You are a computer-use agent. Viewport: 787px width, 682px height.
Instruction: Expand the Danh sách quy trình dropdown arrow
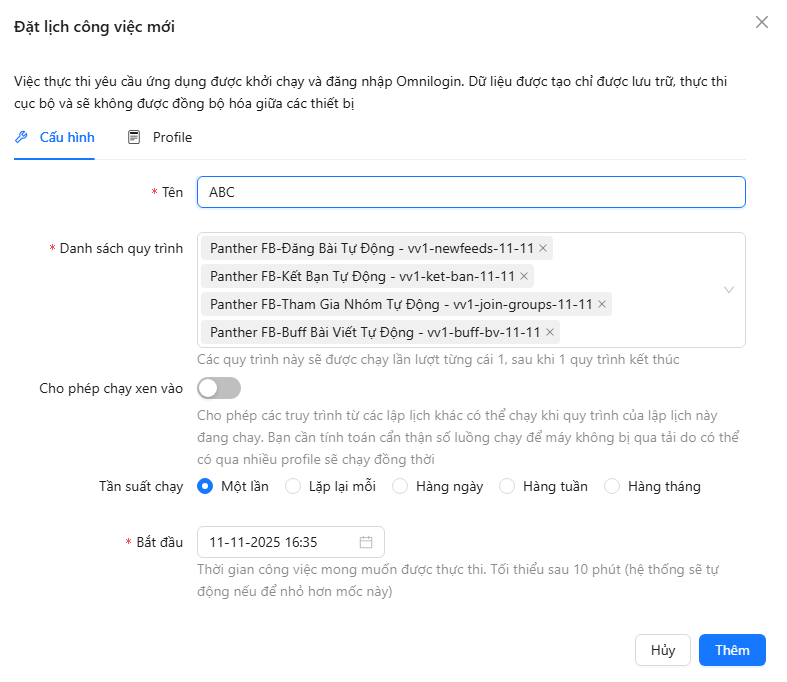coord(729,290)
